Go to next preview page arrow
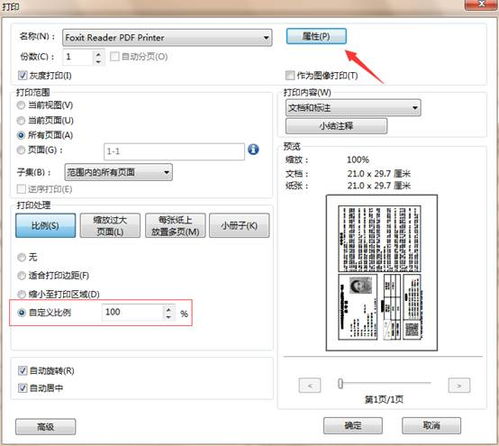The width and height of the screenshot is (499, 446). click(x=459, y=386)
